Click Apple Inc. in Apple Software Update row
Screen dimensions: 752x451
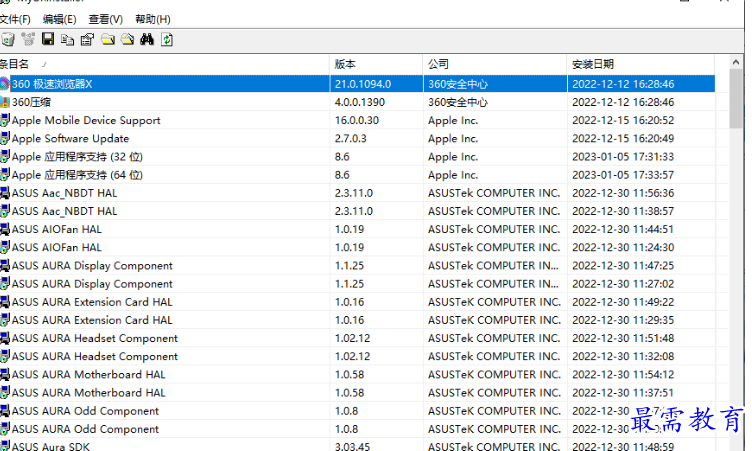point(453,139)
